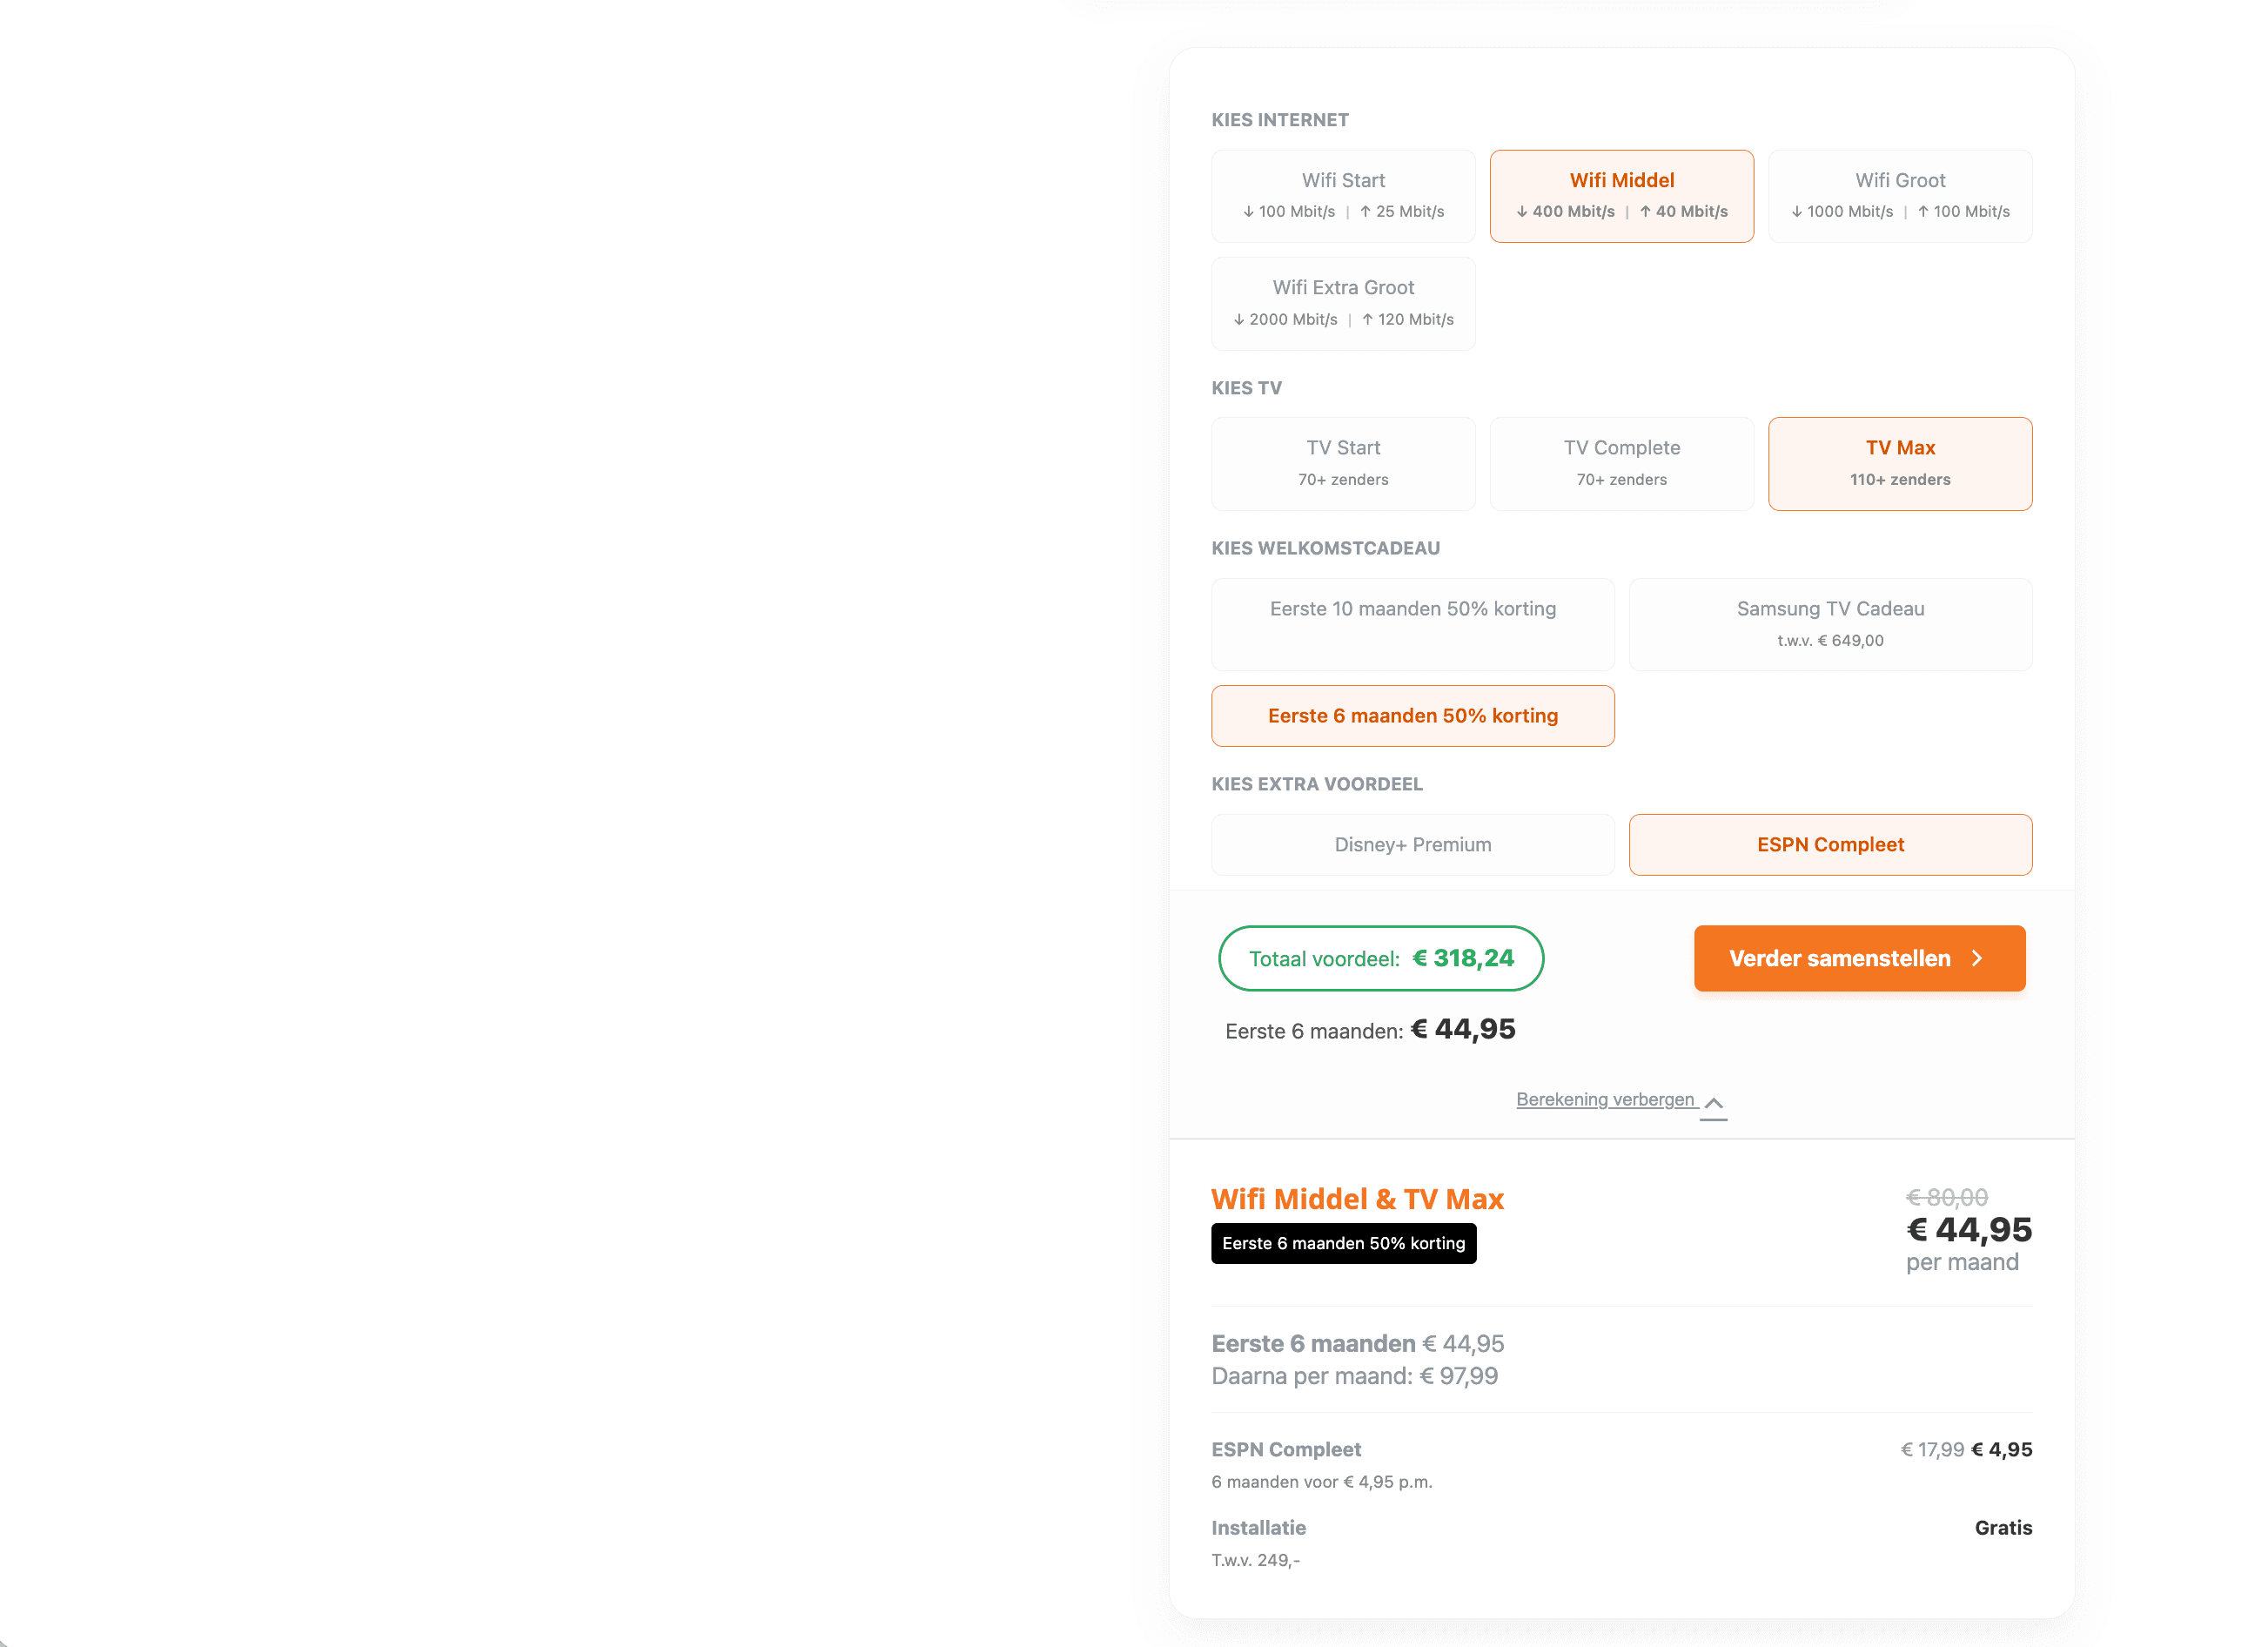Select TV Max with 110+ zenders

coord(1899,462)
